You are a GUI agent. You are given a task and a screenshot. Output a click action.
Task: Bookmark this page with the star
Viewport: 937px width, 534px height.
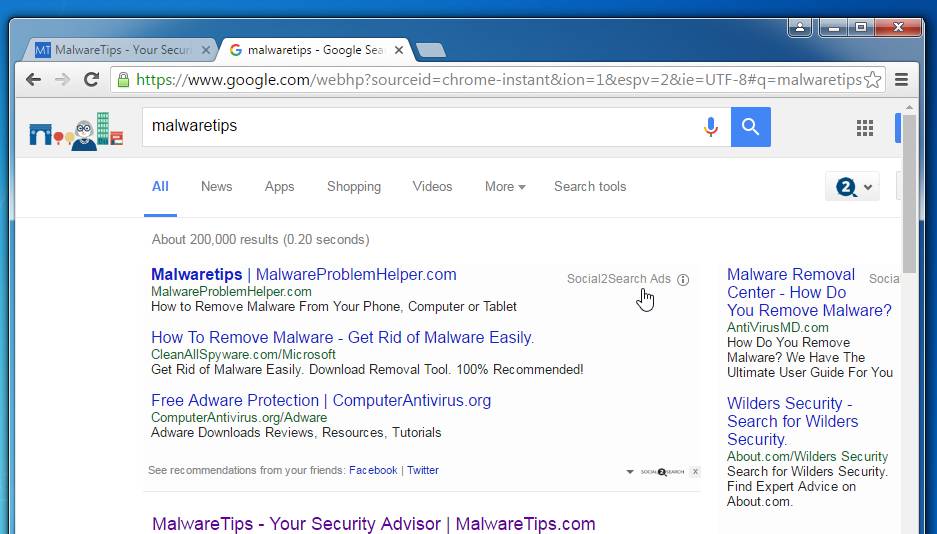coord(872,79)
